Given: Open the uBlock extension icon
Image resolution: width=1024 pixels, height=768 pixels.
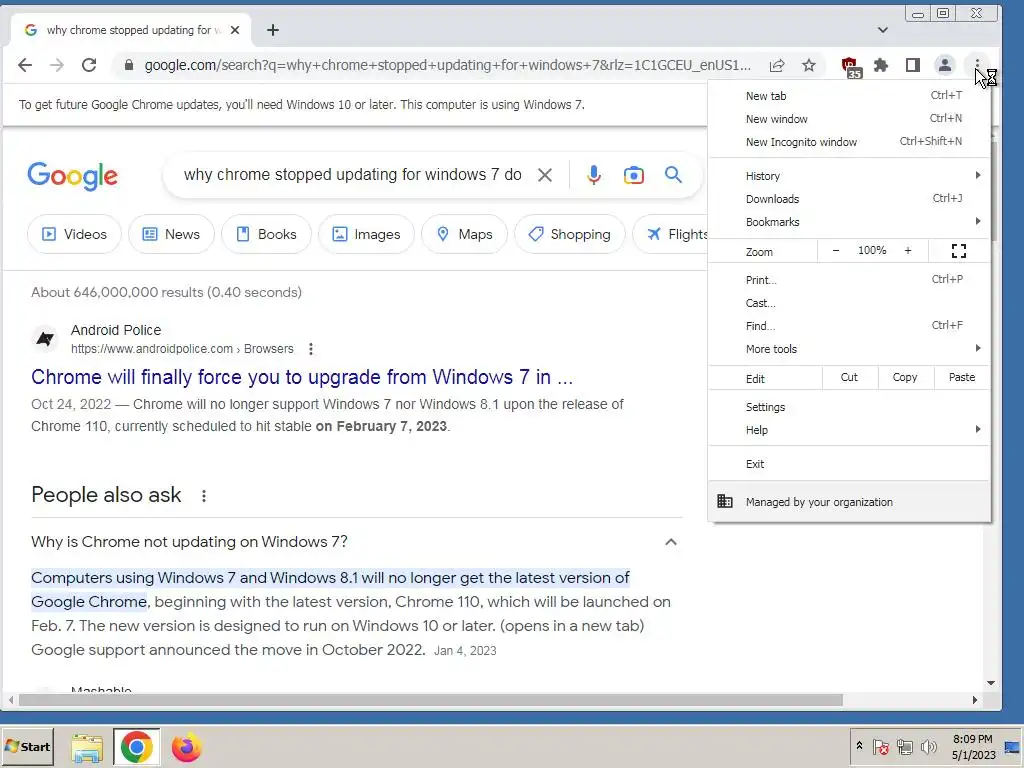Looking at the screenshot, I should [x=851, y=67].
